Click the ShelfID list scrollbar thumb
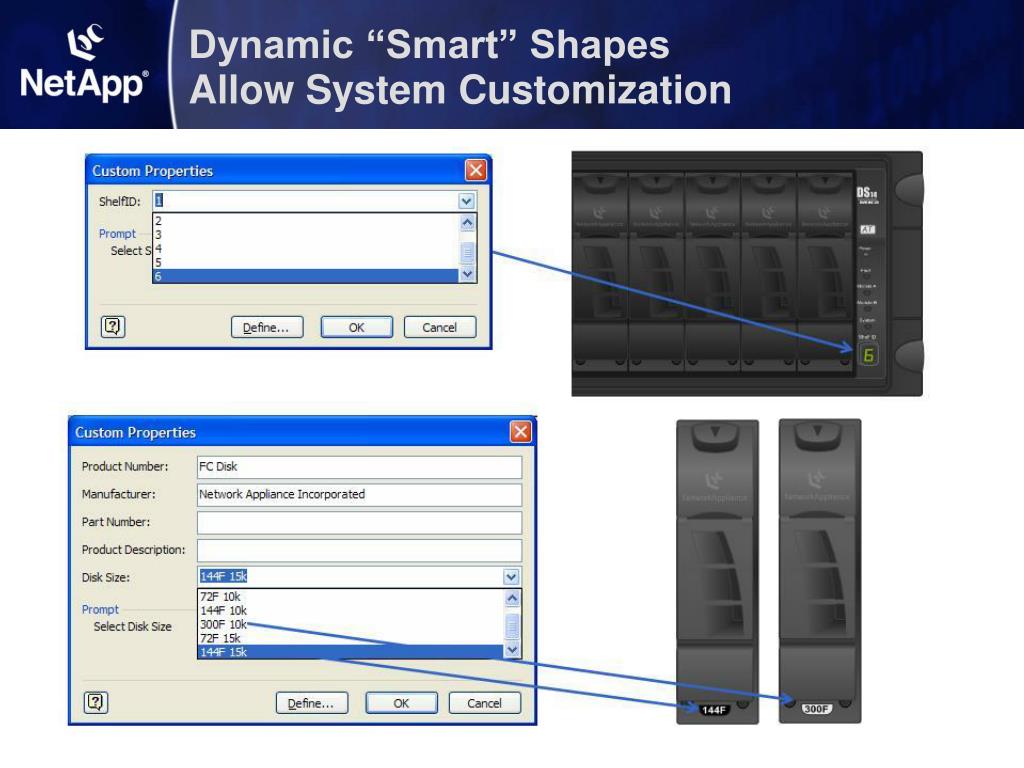The image size is (1024, 768). click(x=467, y=253)
